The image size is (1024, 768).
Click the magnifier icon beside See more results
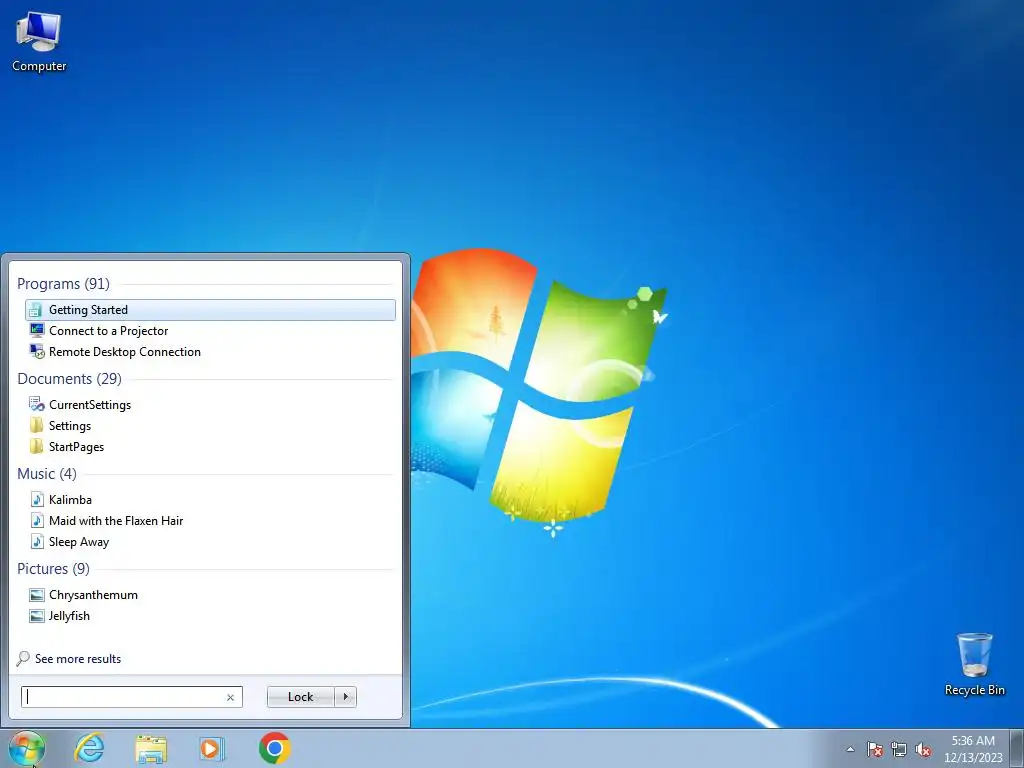23,658
